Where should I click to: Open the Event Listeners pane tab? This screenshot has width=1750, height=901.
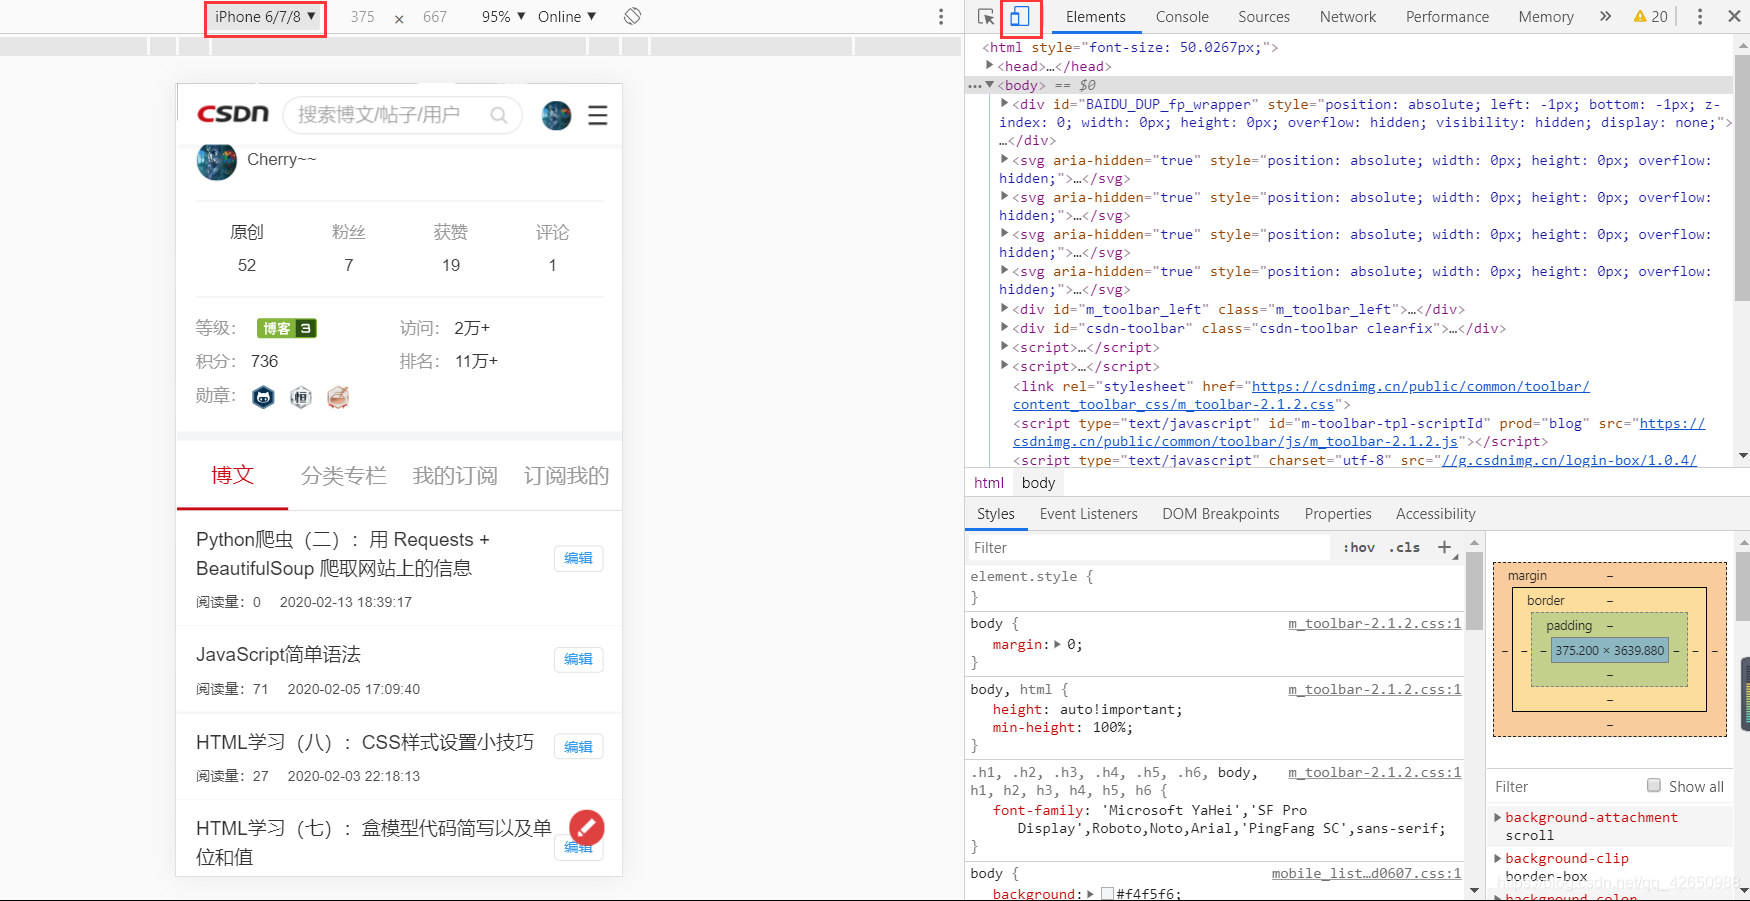(1088, 513)
